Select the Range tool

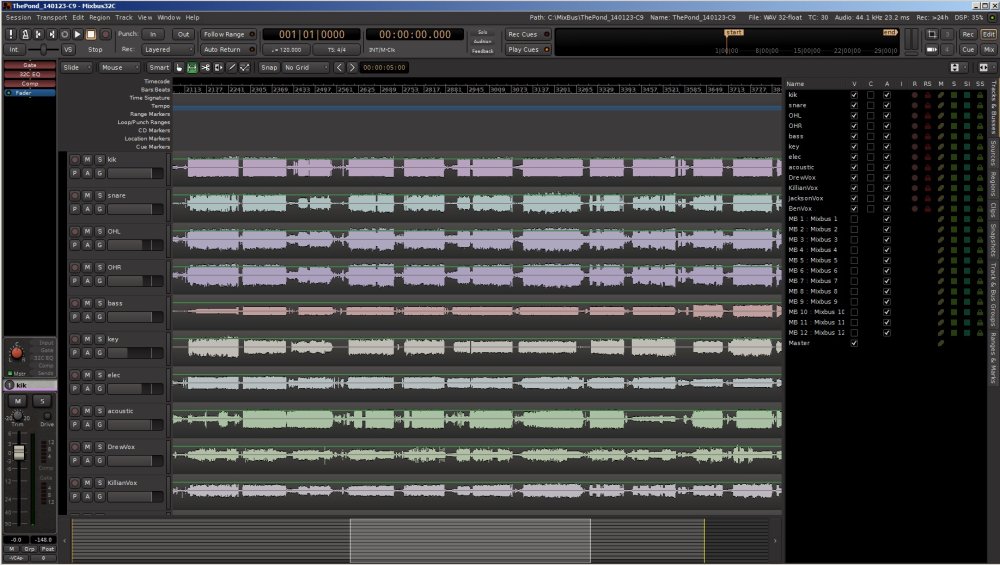point(192,67)
